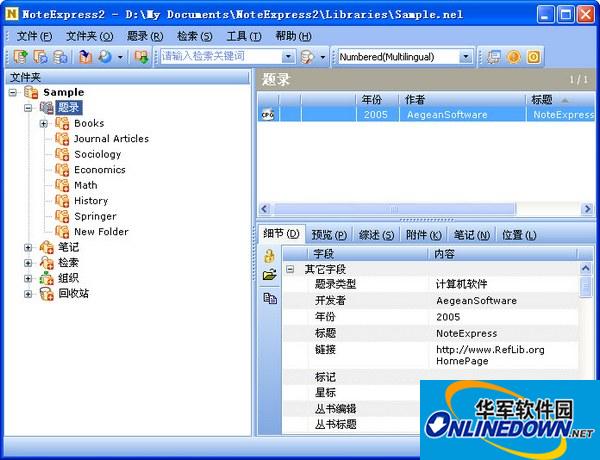600x460 pixels.
Task: Switch to the 位置 (L) tab
Action: pos(519,235)
